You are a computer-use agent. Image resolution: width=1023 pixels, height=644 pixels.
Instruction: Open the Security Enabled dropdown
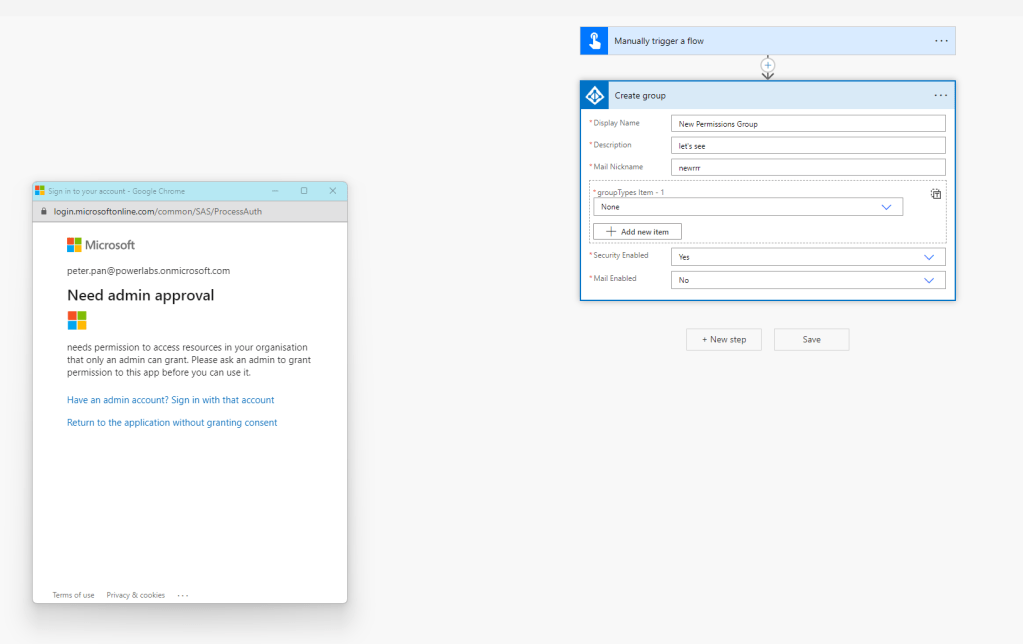coord(807,257)
